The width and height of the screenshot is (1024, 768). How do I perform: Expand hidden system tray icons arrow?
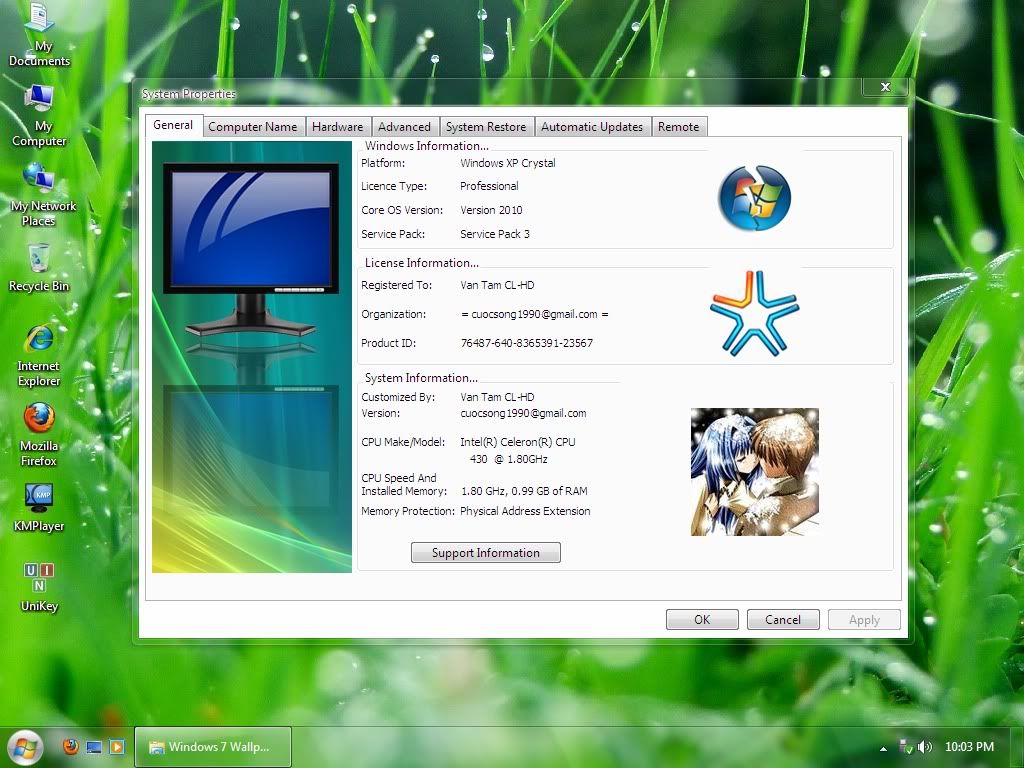click(883, 748)
